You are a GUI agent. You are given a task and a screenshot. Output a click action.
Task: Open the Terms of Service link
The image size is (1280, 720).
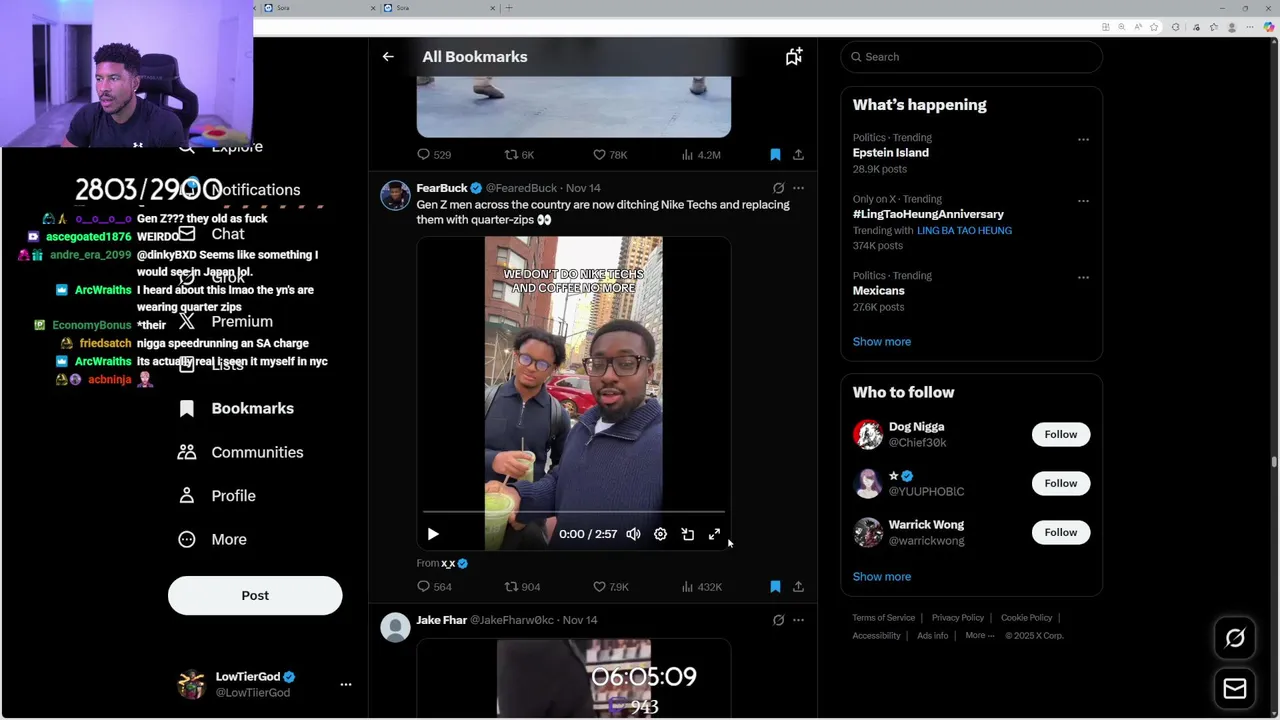pos(884,618)
